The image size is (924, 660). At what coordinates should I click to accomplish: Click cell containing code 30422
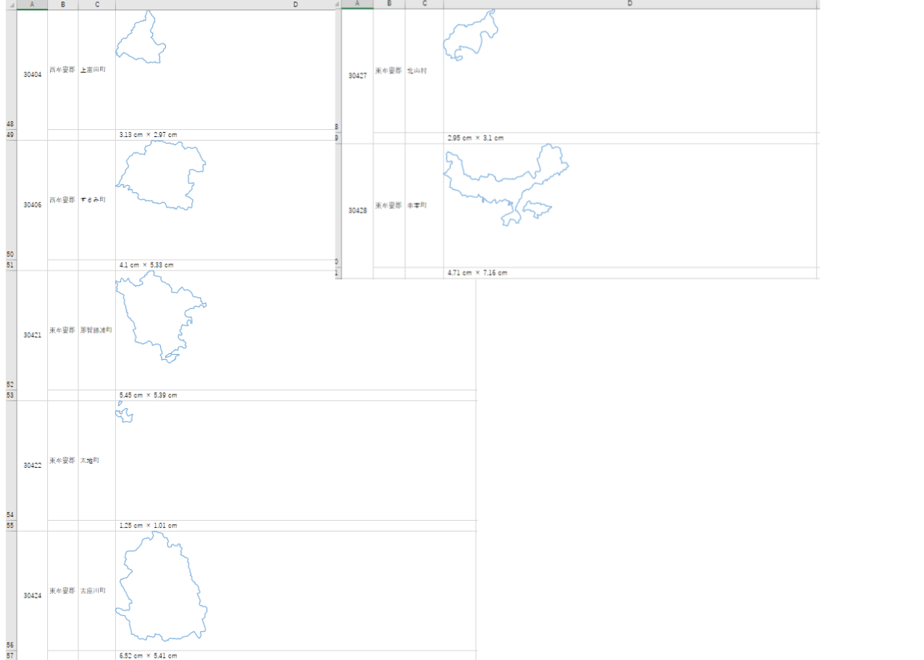pyautogui.click(x=32, y=466)
